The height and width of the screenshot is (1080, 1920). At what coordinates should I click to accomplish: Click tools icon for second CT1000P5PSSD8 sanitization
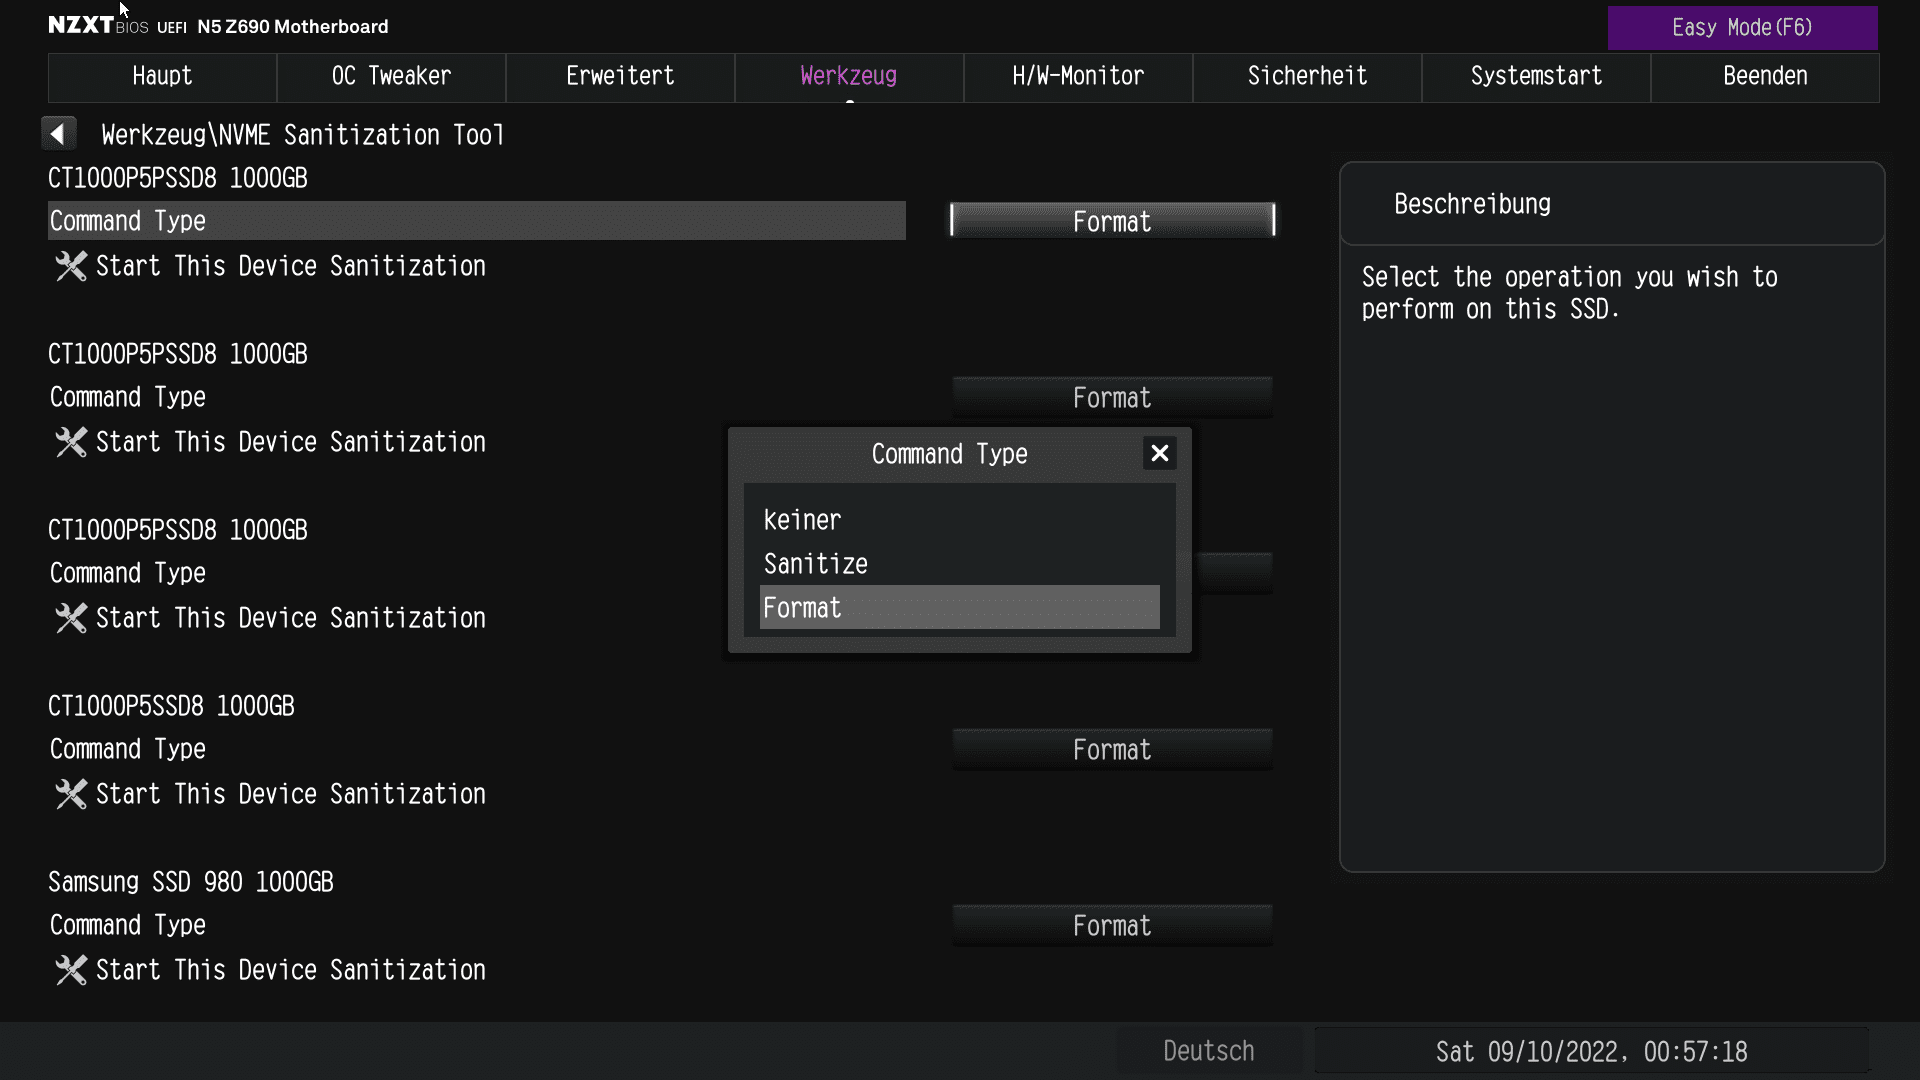click(x=71, y=442)
